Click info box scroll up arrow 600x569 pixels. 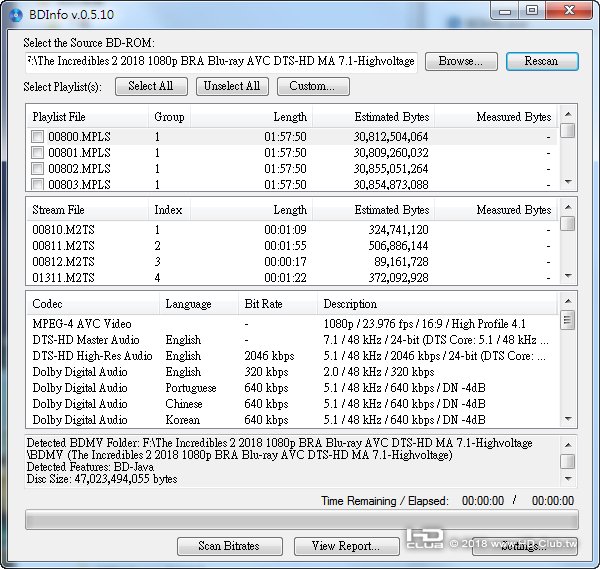568,445
